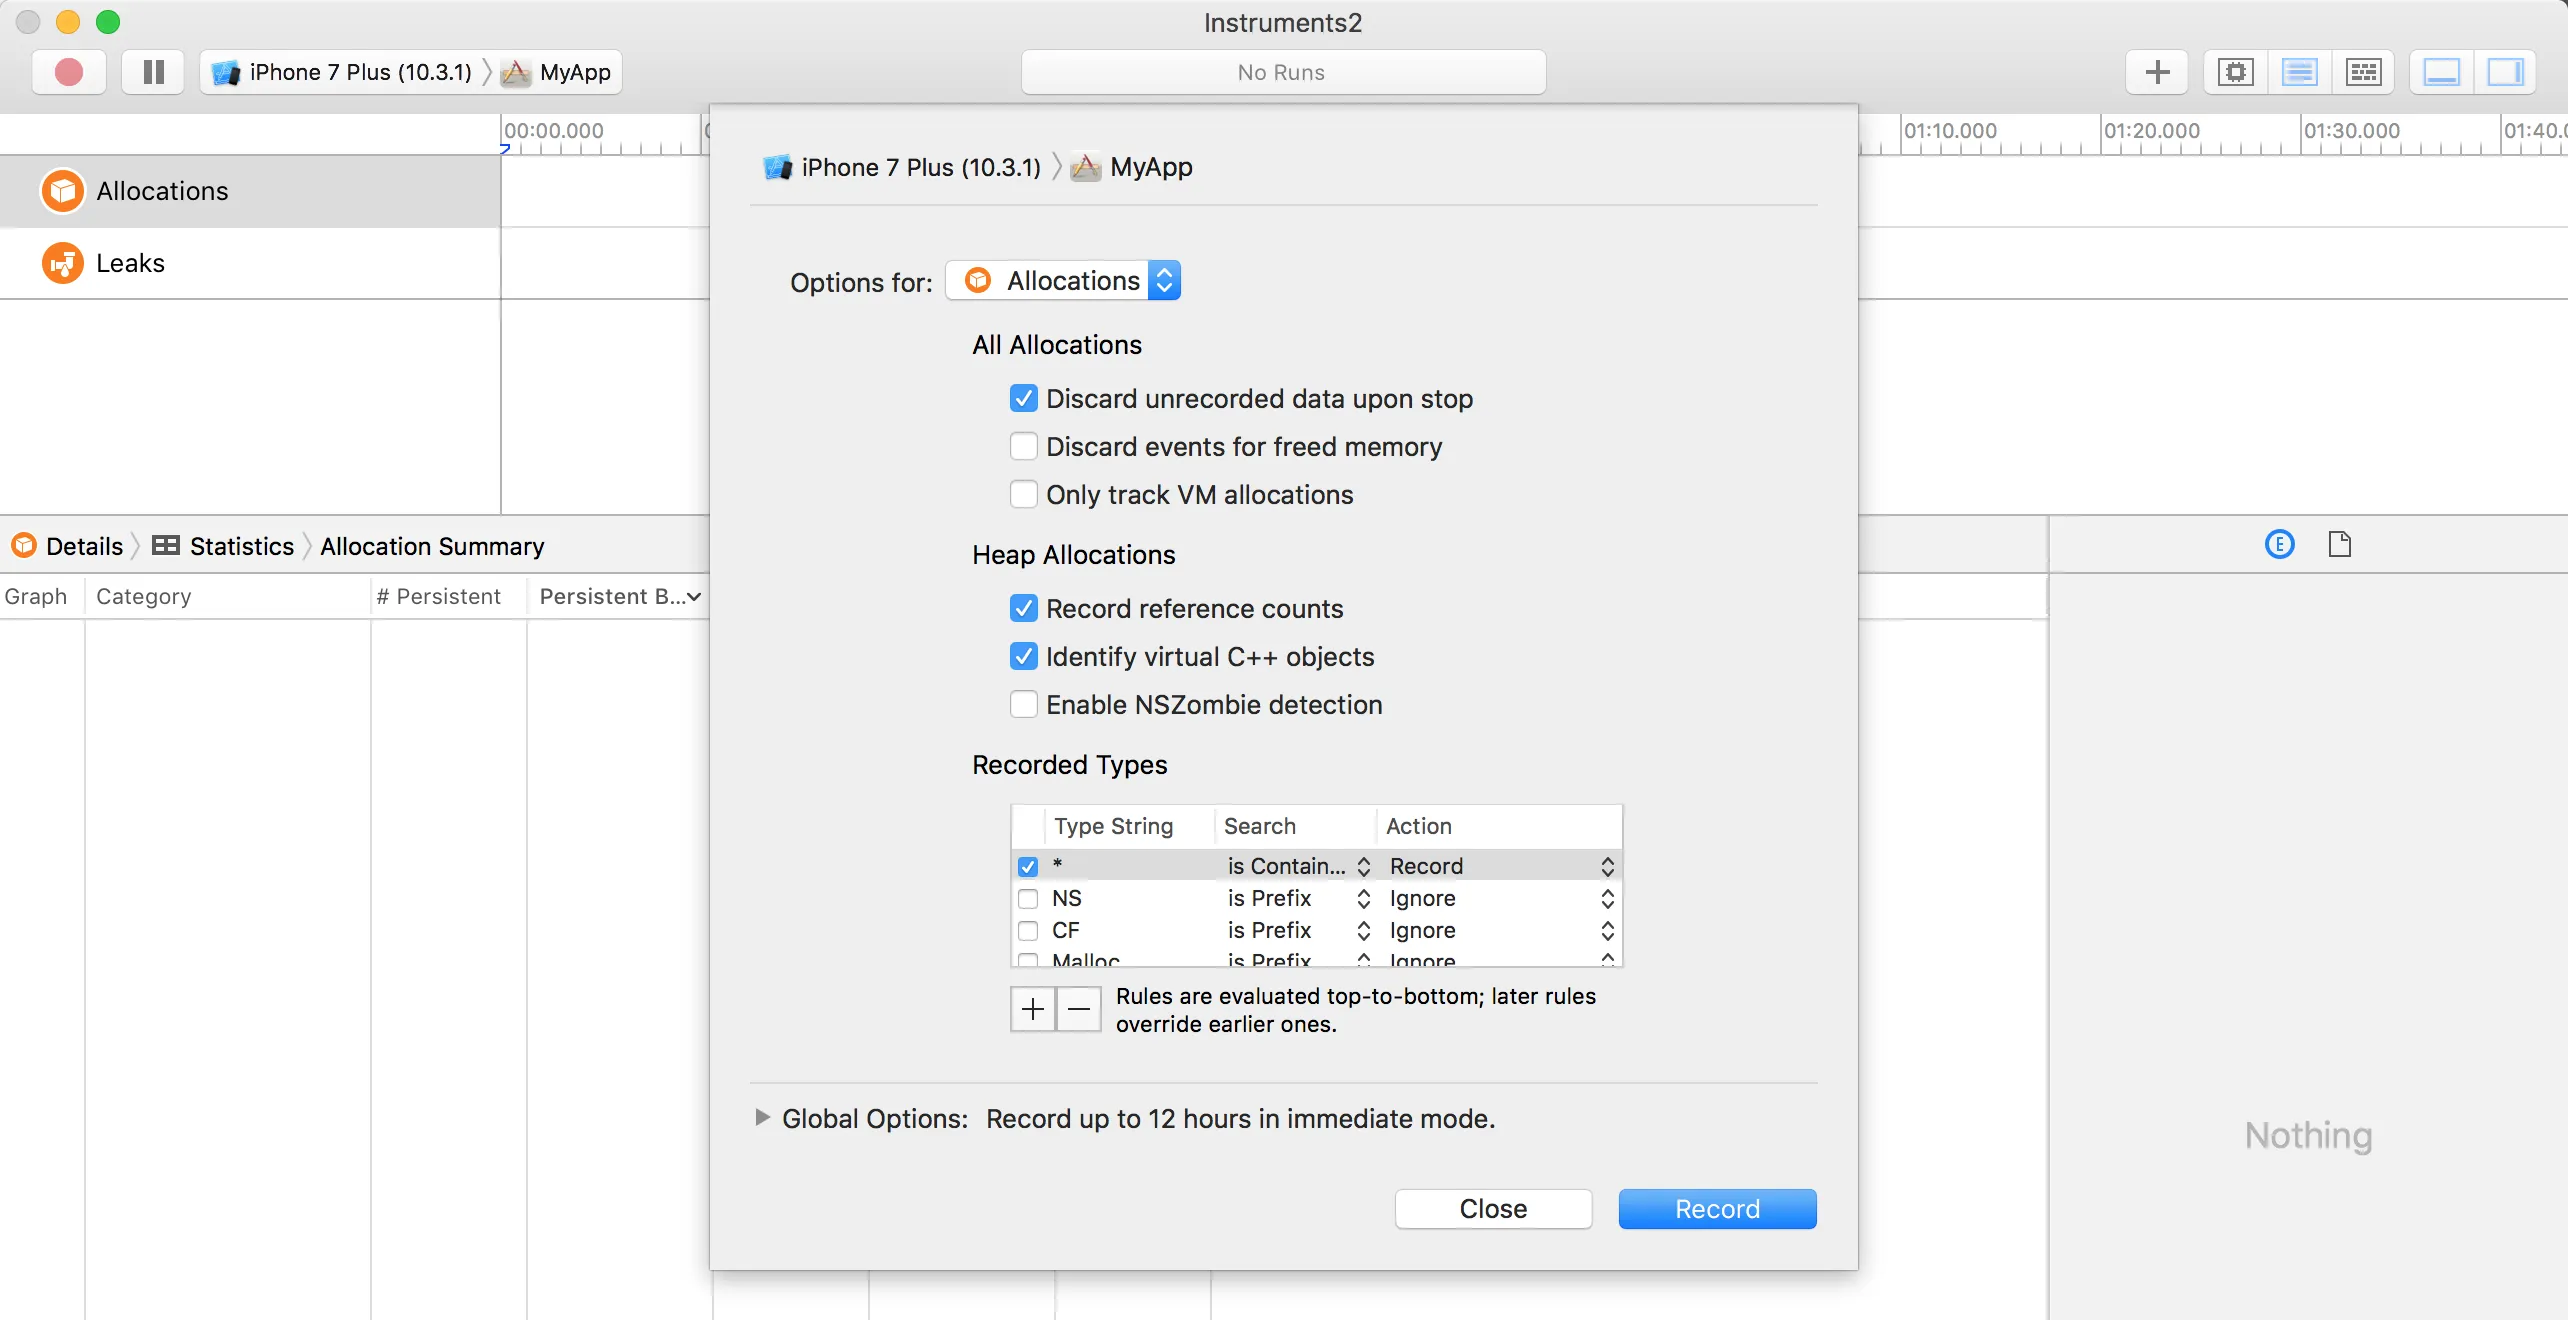Screen dimensions: 2568x1320
Task: Enable Discard events for freed memory
Action: tap(1023, 446)
